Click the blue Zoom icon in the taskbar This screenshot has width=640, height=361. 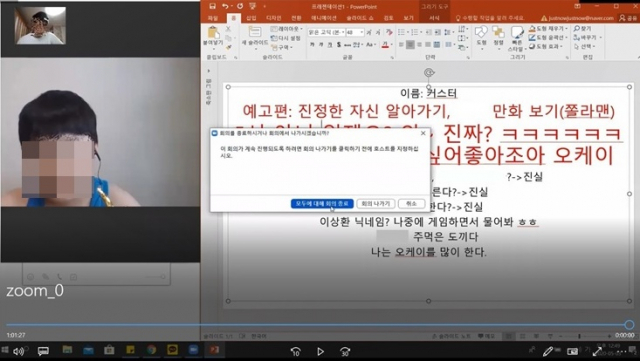[x=193, y=350]
